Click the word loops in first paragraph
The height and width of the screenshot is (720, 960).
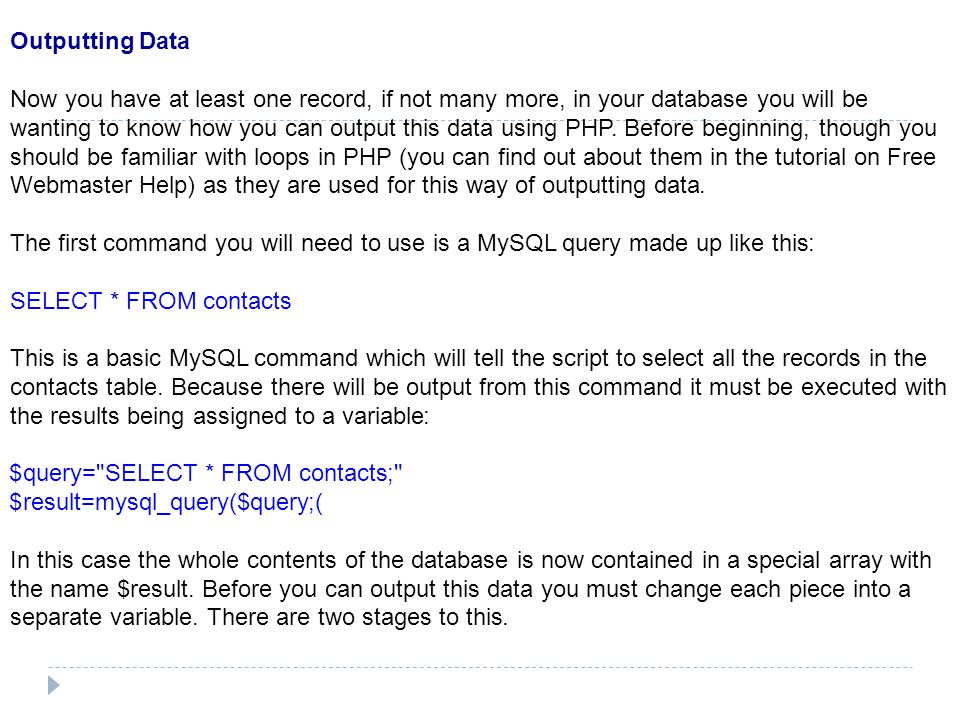282,157
